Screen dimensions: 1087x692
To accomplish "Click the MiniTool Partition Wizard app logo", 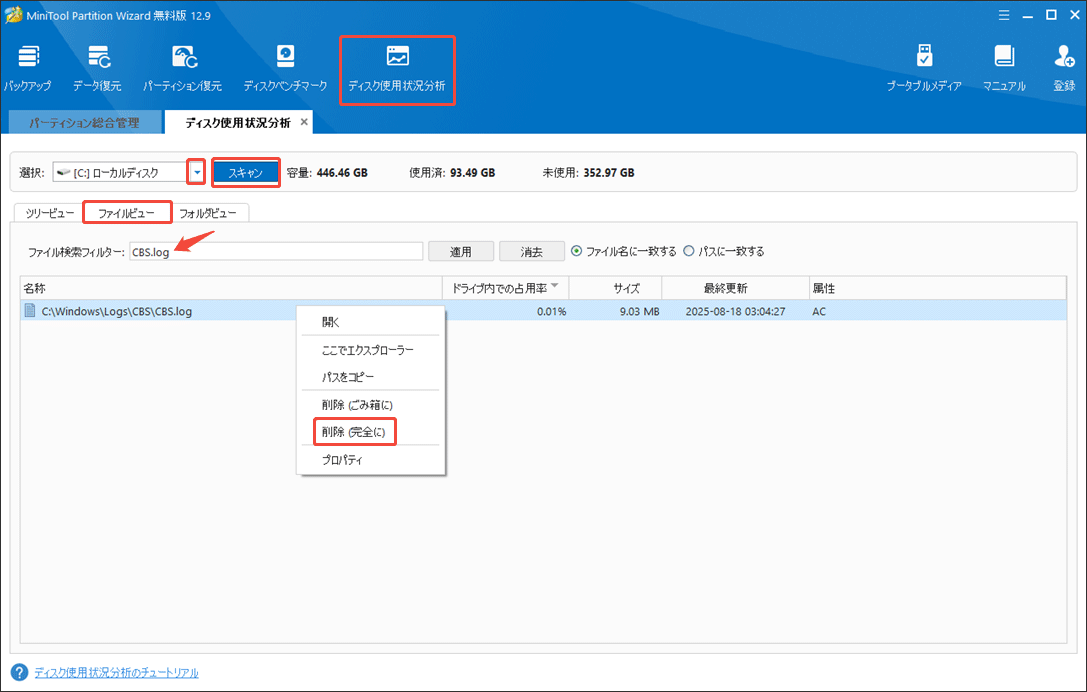I will (12, 15).
